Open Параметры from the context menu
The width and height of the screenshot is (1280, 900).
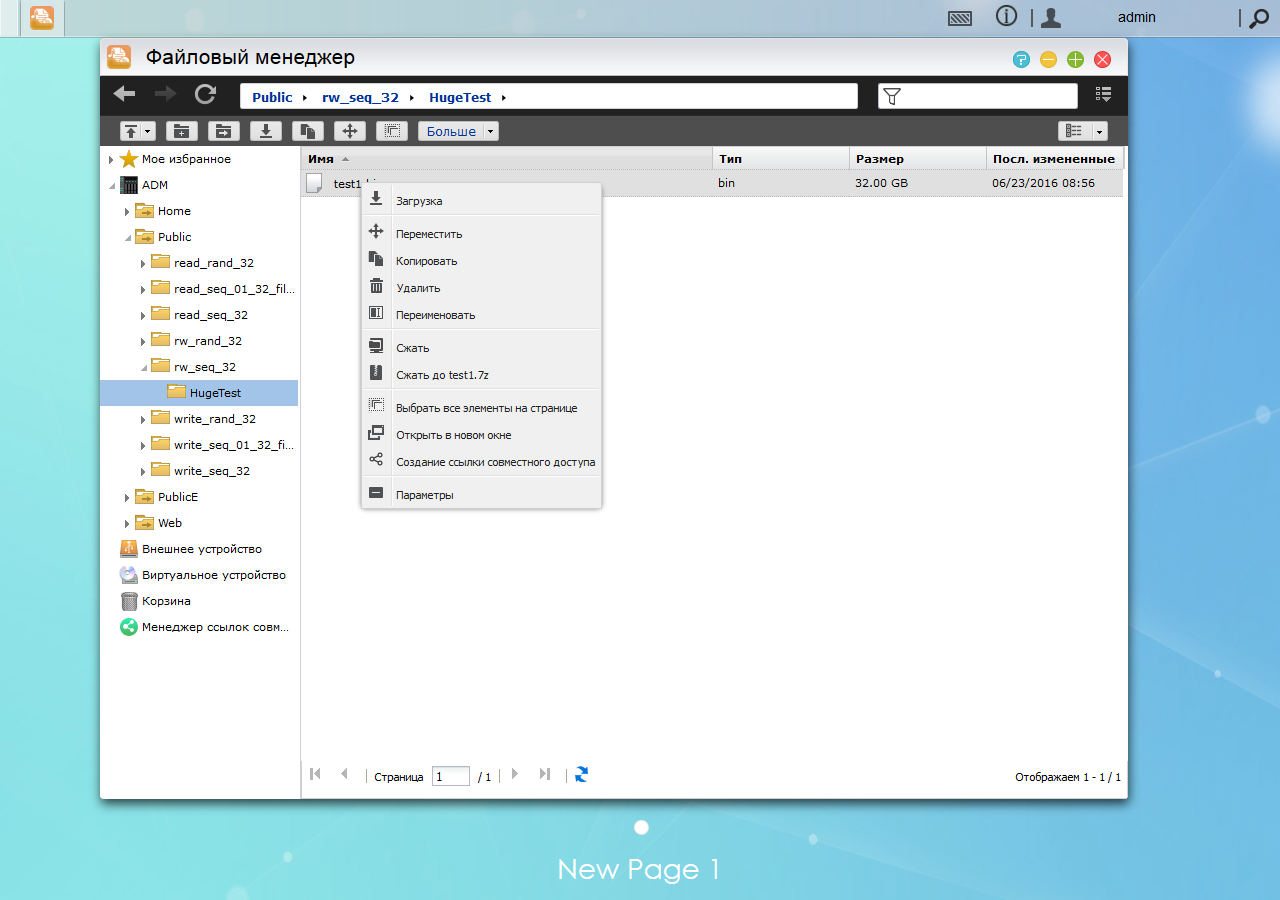point(481,495)
